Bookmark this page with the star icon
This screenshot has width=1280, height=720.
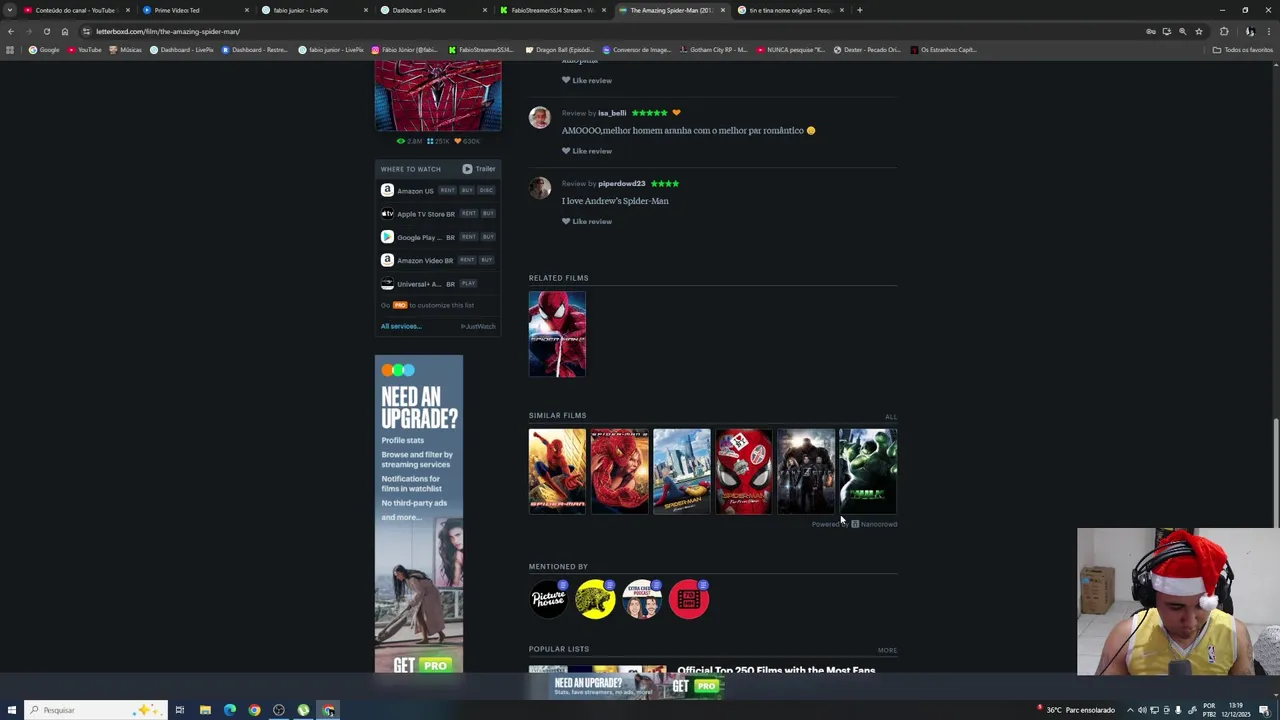click(1198, 31)
